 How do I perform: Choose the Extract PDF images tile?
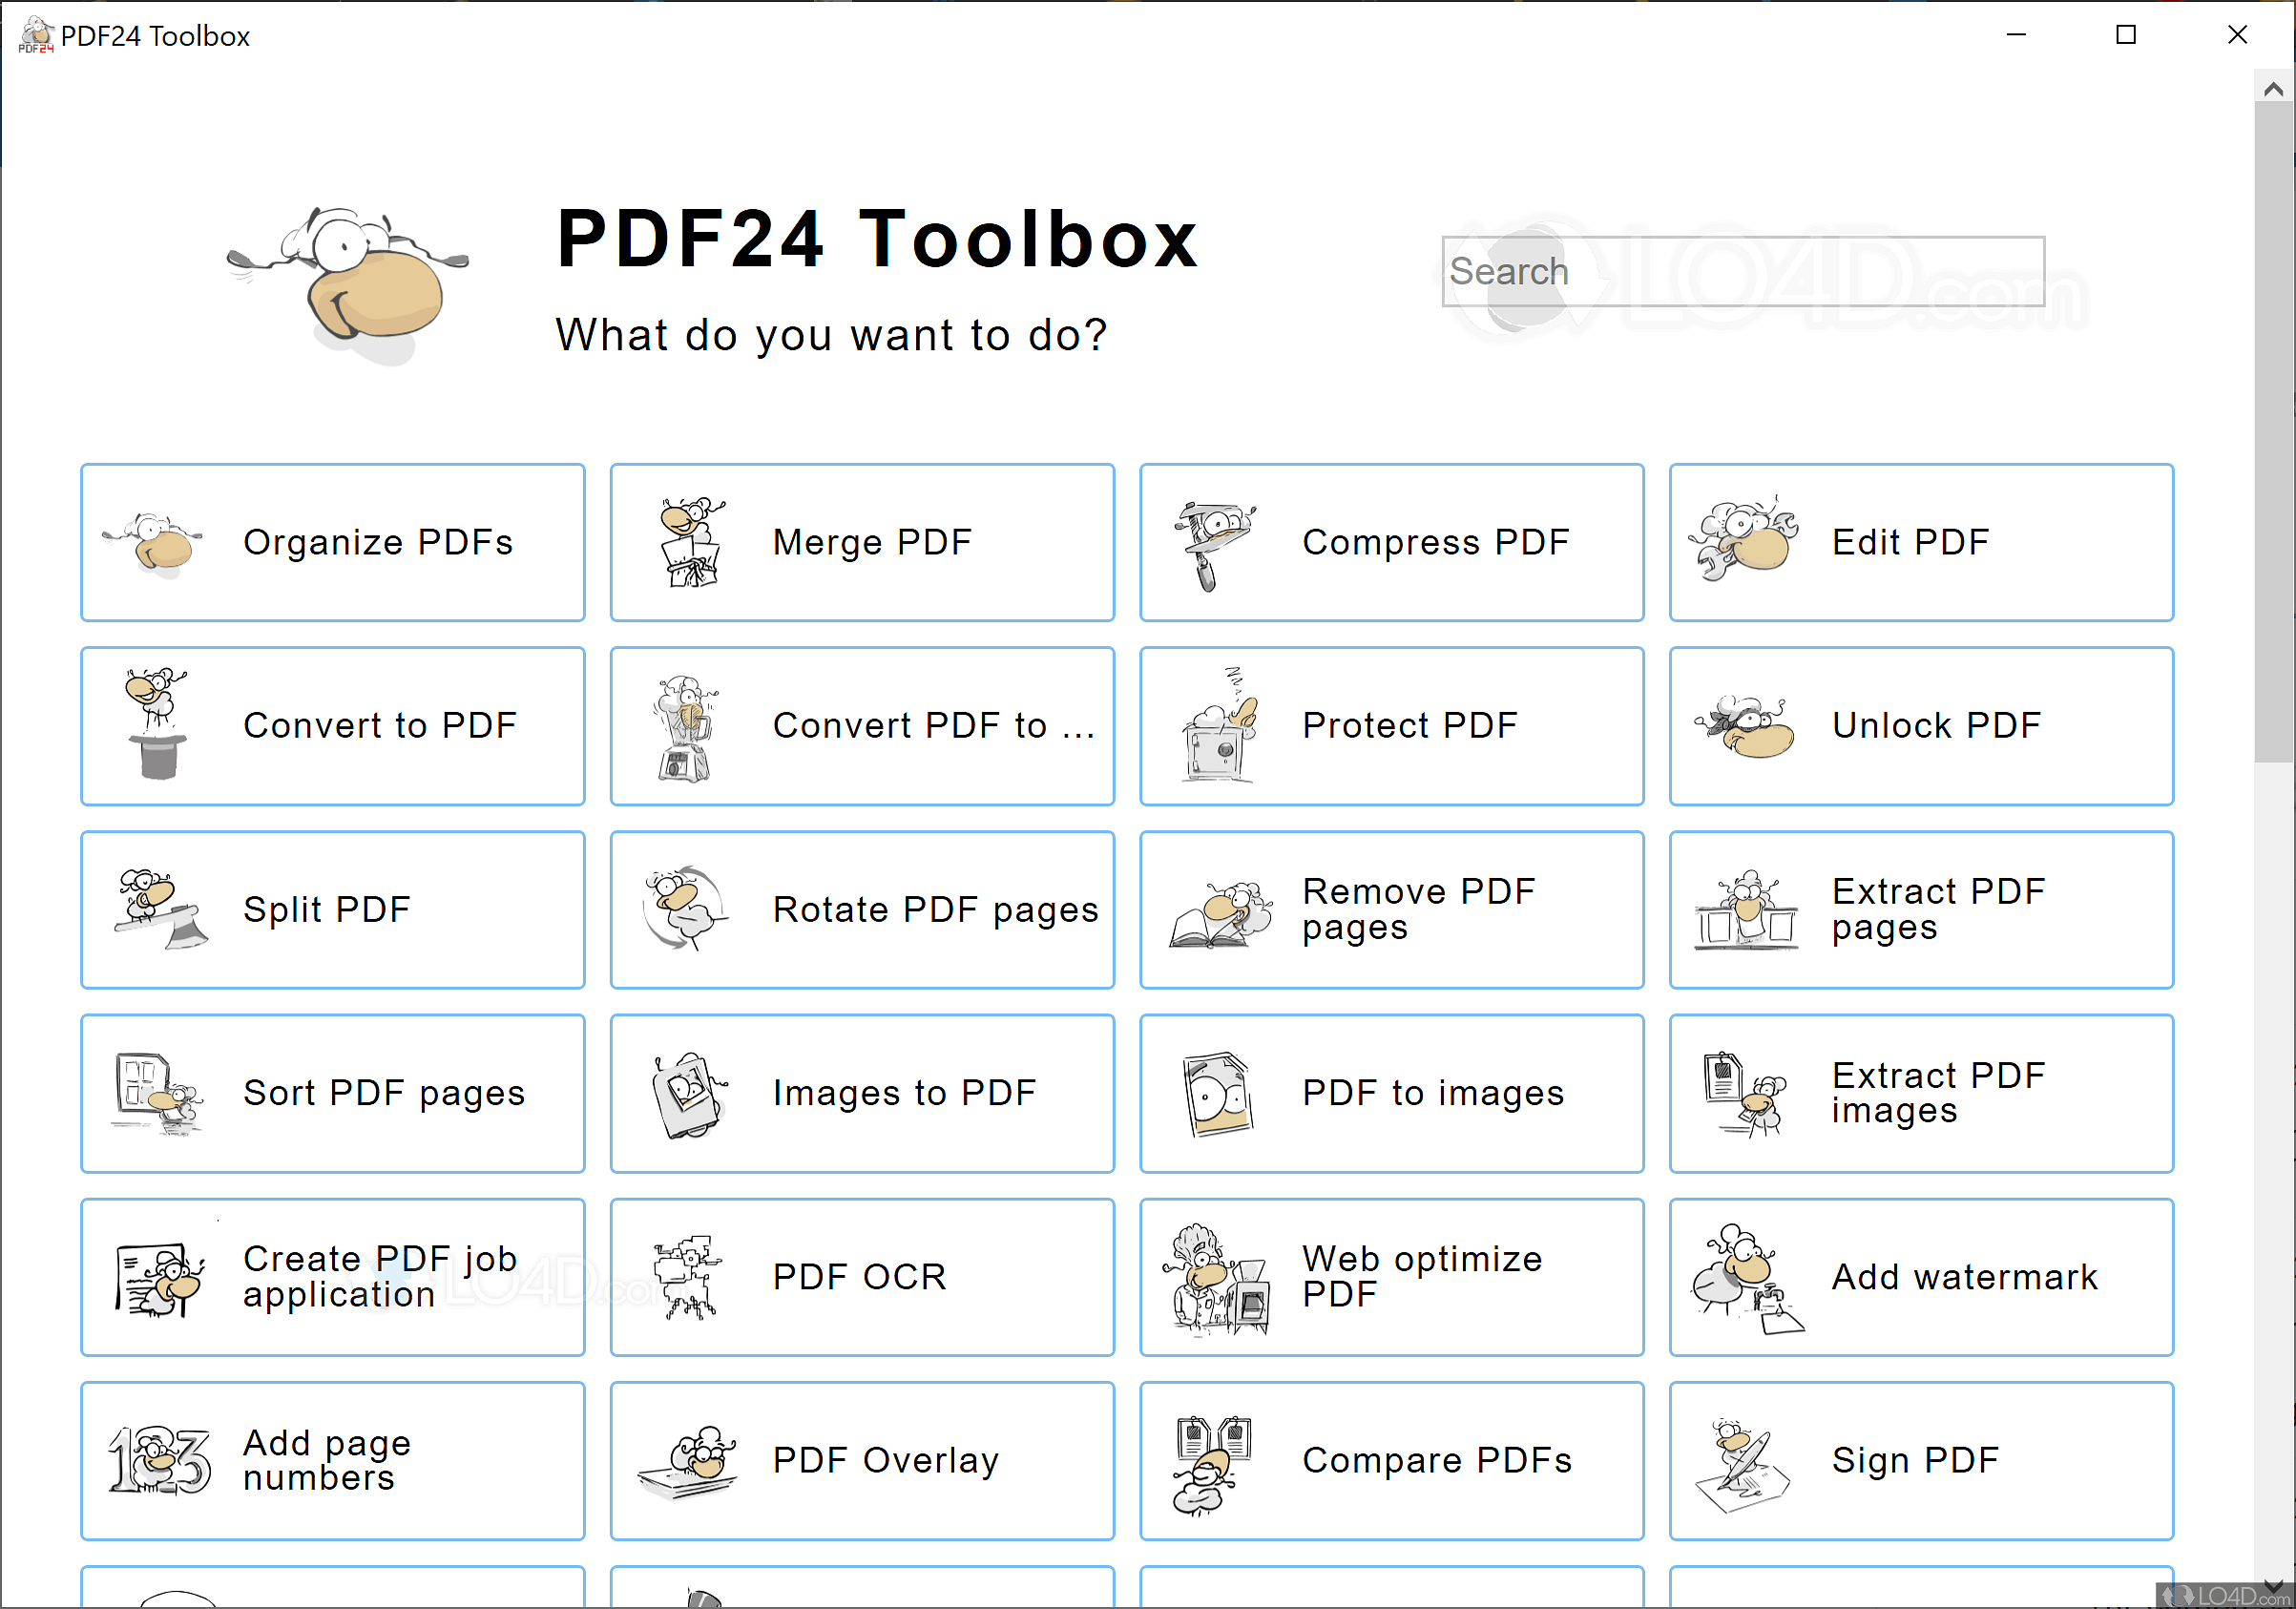(1920, 1093)
